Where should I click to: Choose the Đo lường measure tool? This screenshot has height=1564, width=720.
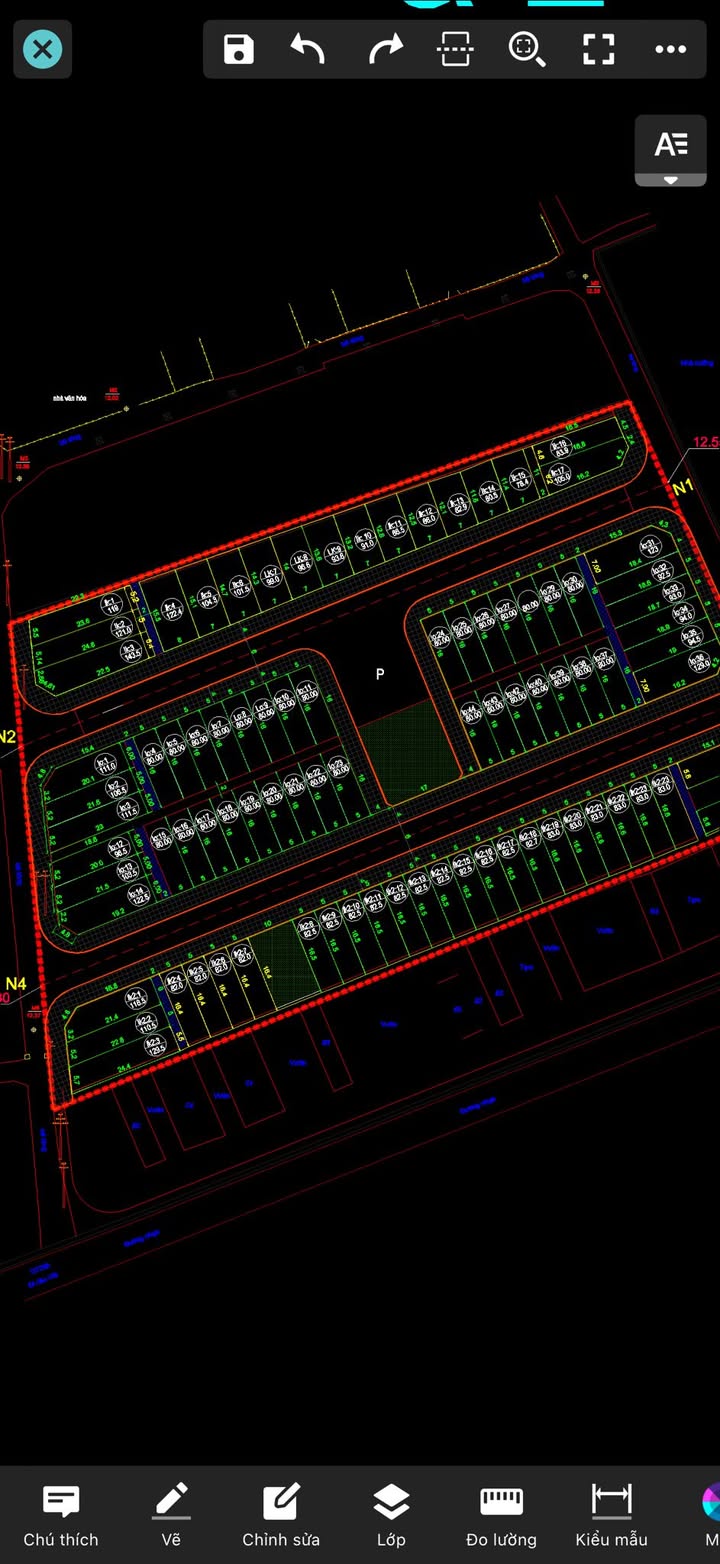501,1515
